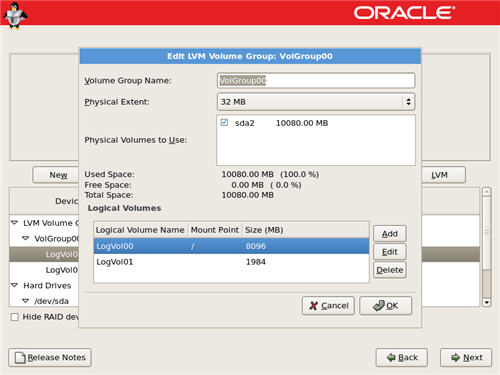Image resolution: width=500 pixels, height=375 pixels.
Task: Collapse the /dev/sda tree node
Action: coord(25,301)
